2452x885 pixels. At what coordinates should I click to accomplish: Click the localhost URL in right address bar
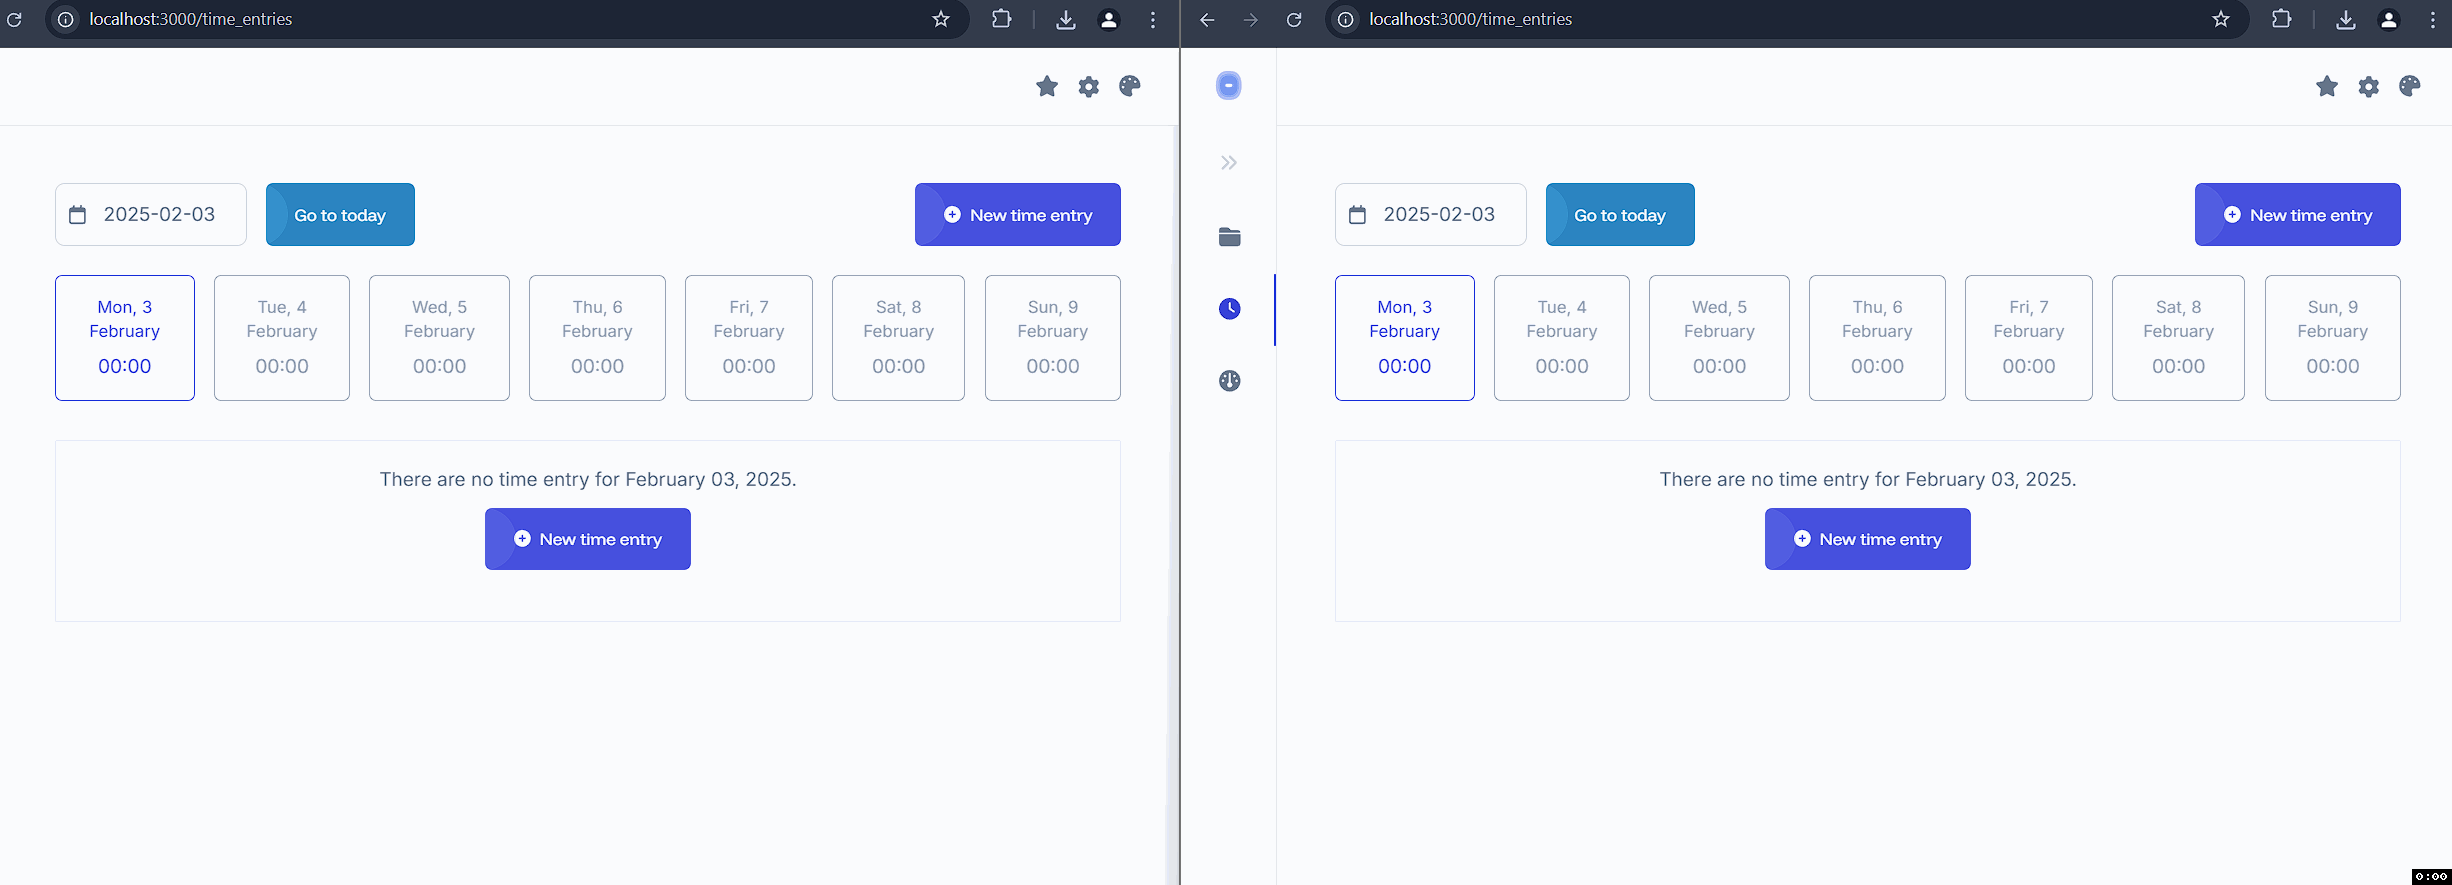[1471, 19]
